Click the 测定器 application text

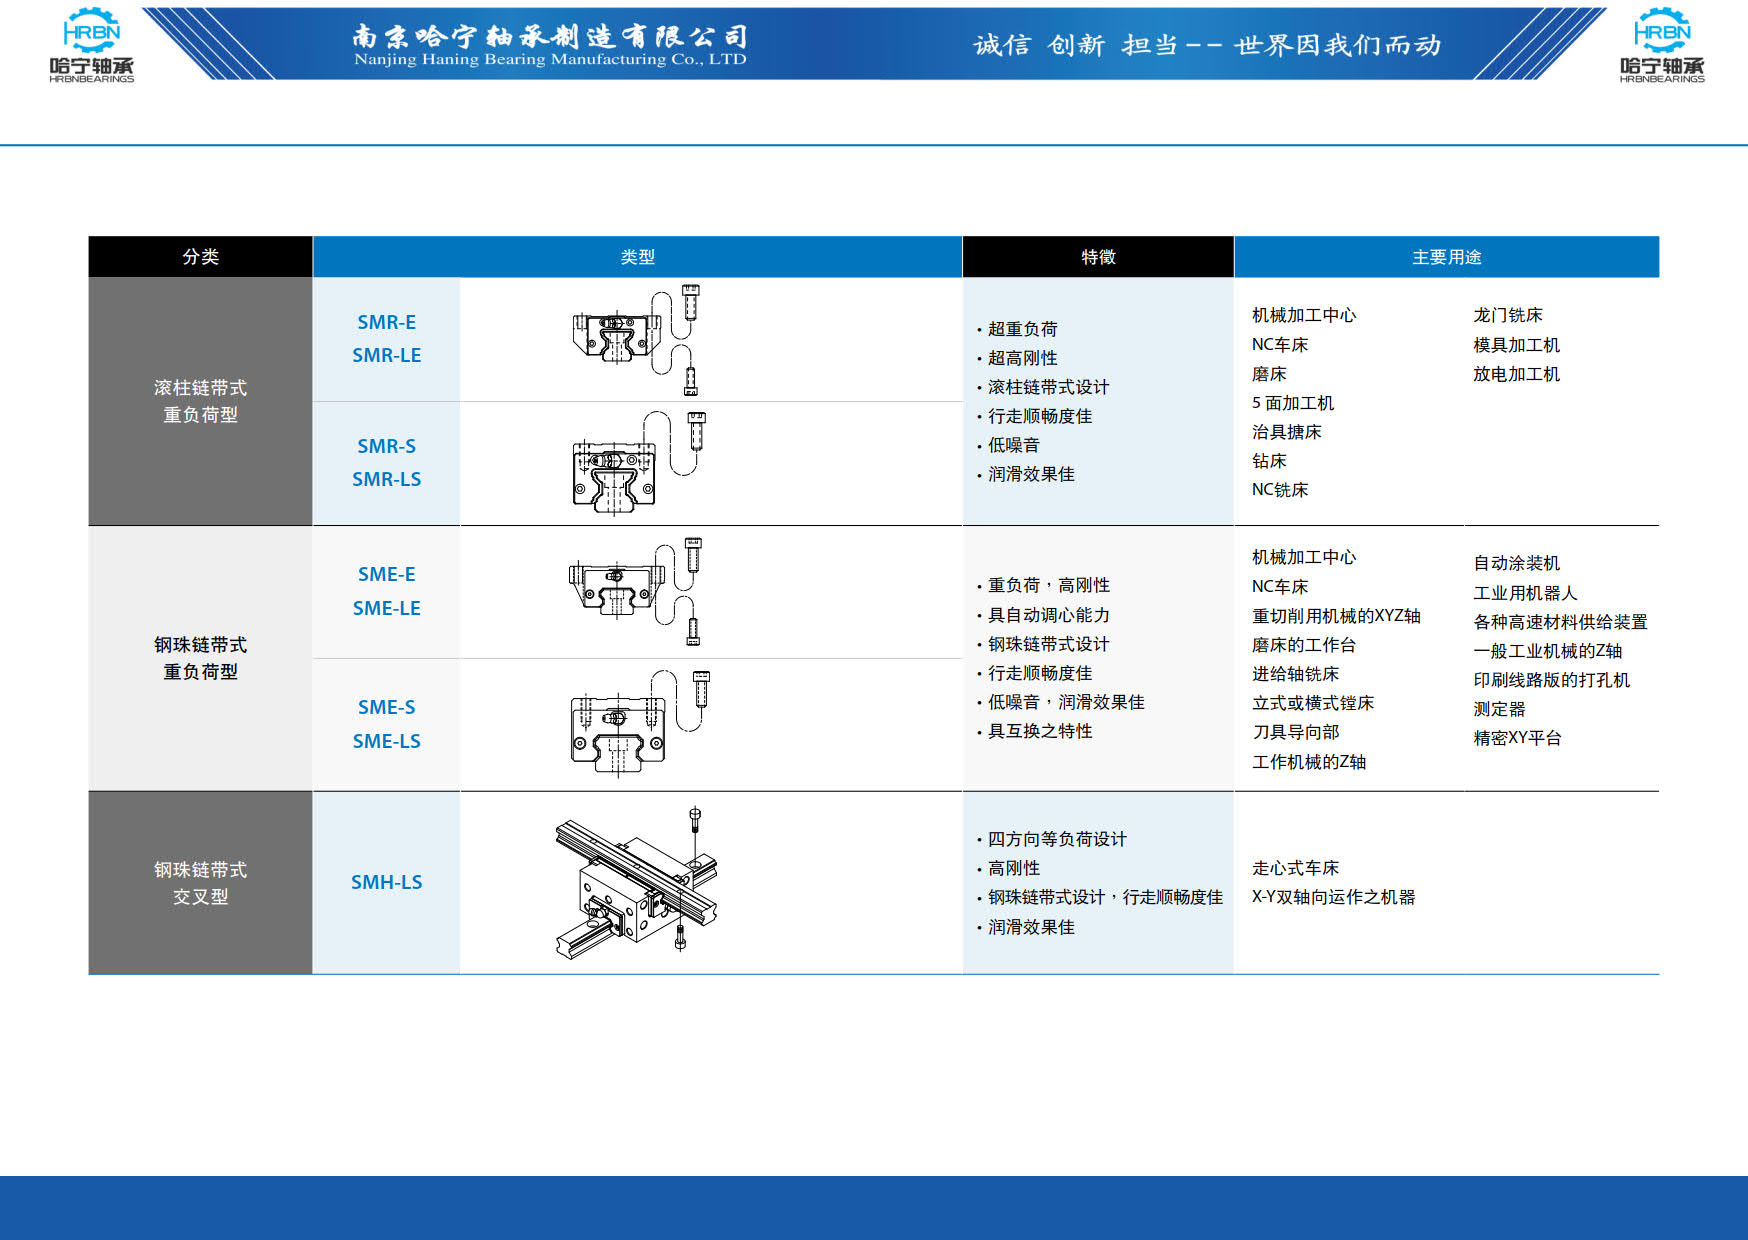tap(1499, 709)
